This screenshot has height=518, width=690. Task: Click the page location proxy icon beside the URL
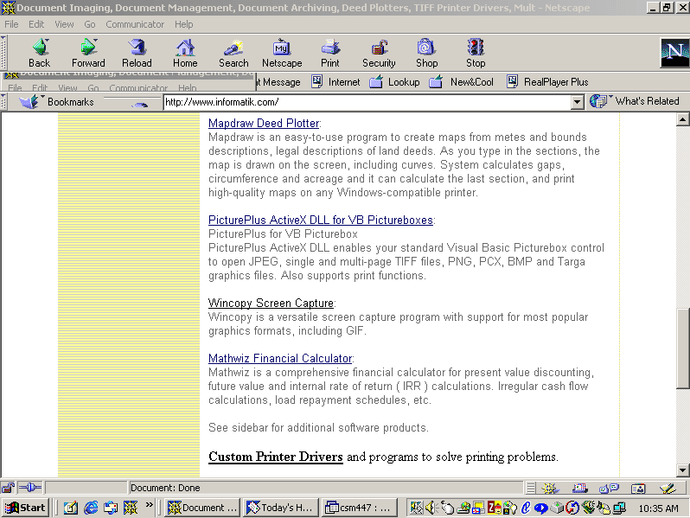[x=140, y=103]
